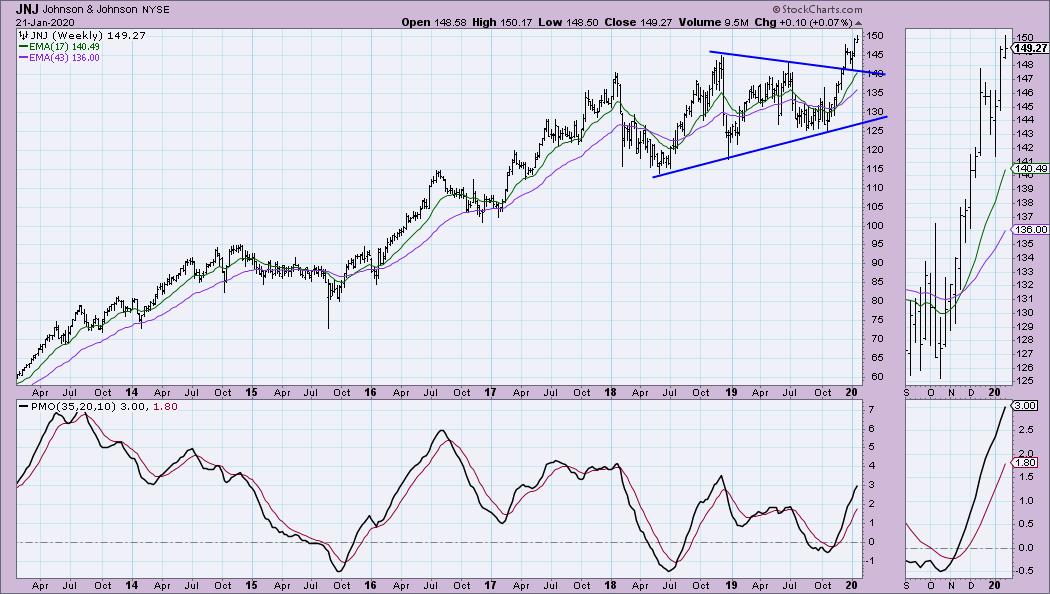
Task: Click year 19 on the PMO panel time axis
Action: click(731, 585)
